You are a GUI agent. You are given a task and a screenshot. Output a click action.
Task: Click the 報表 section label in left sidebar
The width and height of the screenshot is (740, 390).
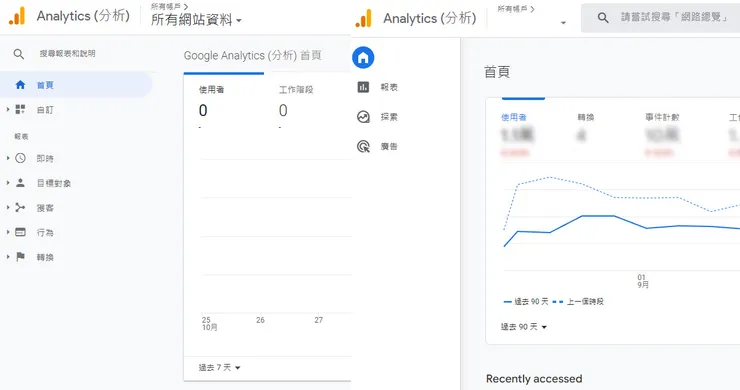coord(21,136)
